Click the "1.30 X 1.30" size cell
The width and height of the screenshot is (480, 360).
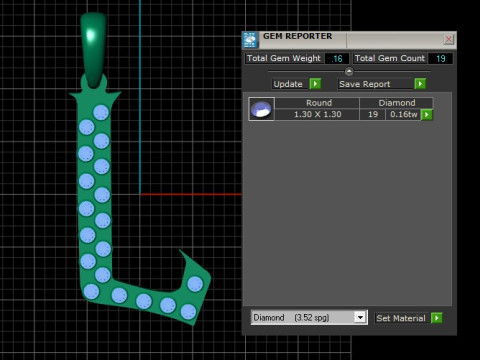318,114
